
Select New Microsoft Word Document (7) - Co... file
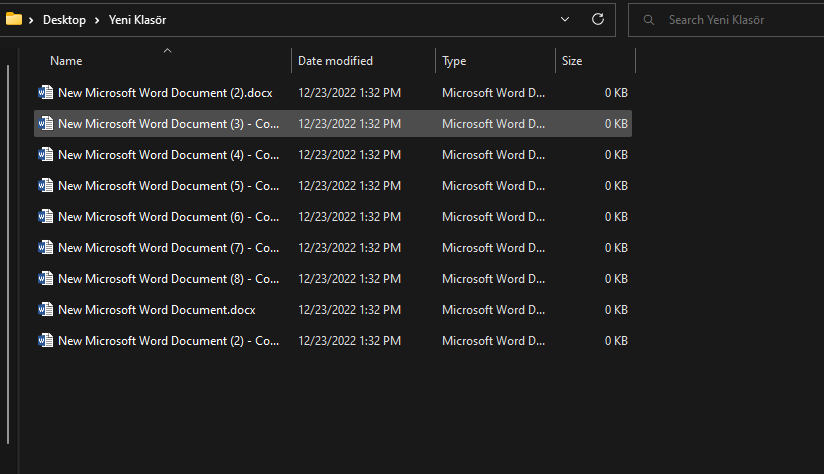169,248
